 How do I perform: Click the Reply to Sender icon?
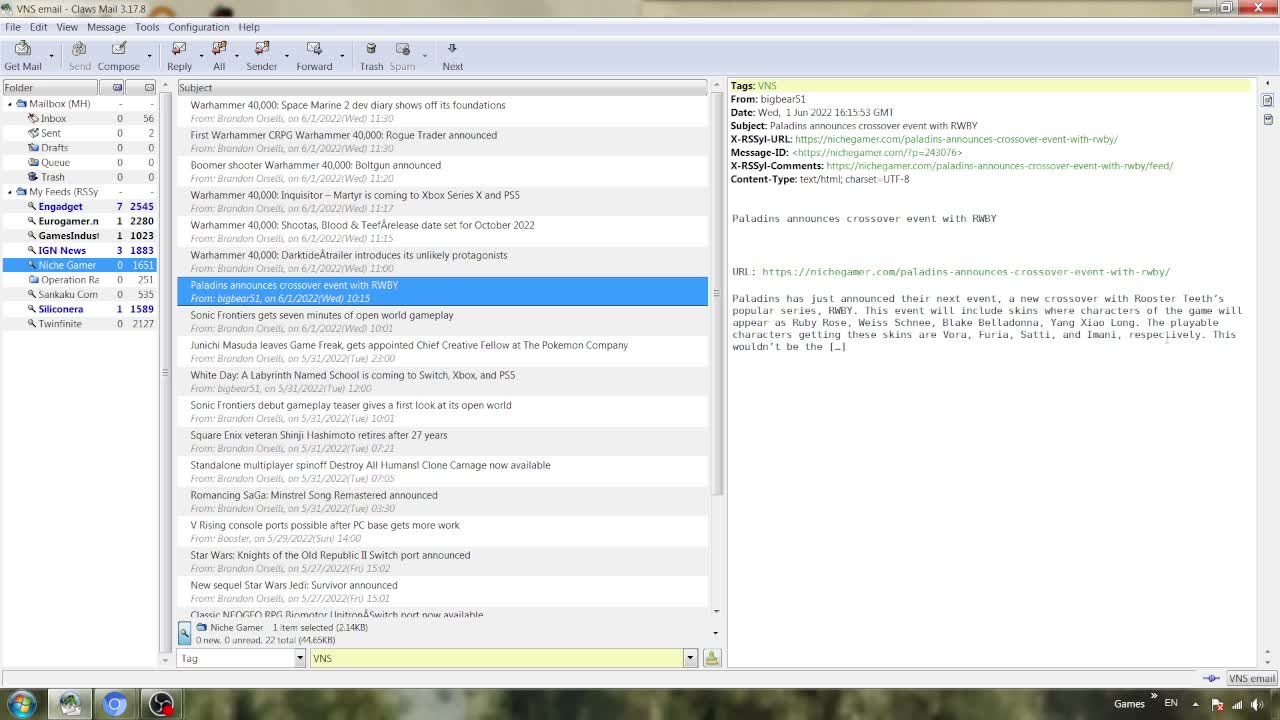(262, 48)
